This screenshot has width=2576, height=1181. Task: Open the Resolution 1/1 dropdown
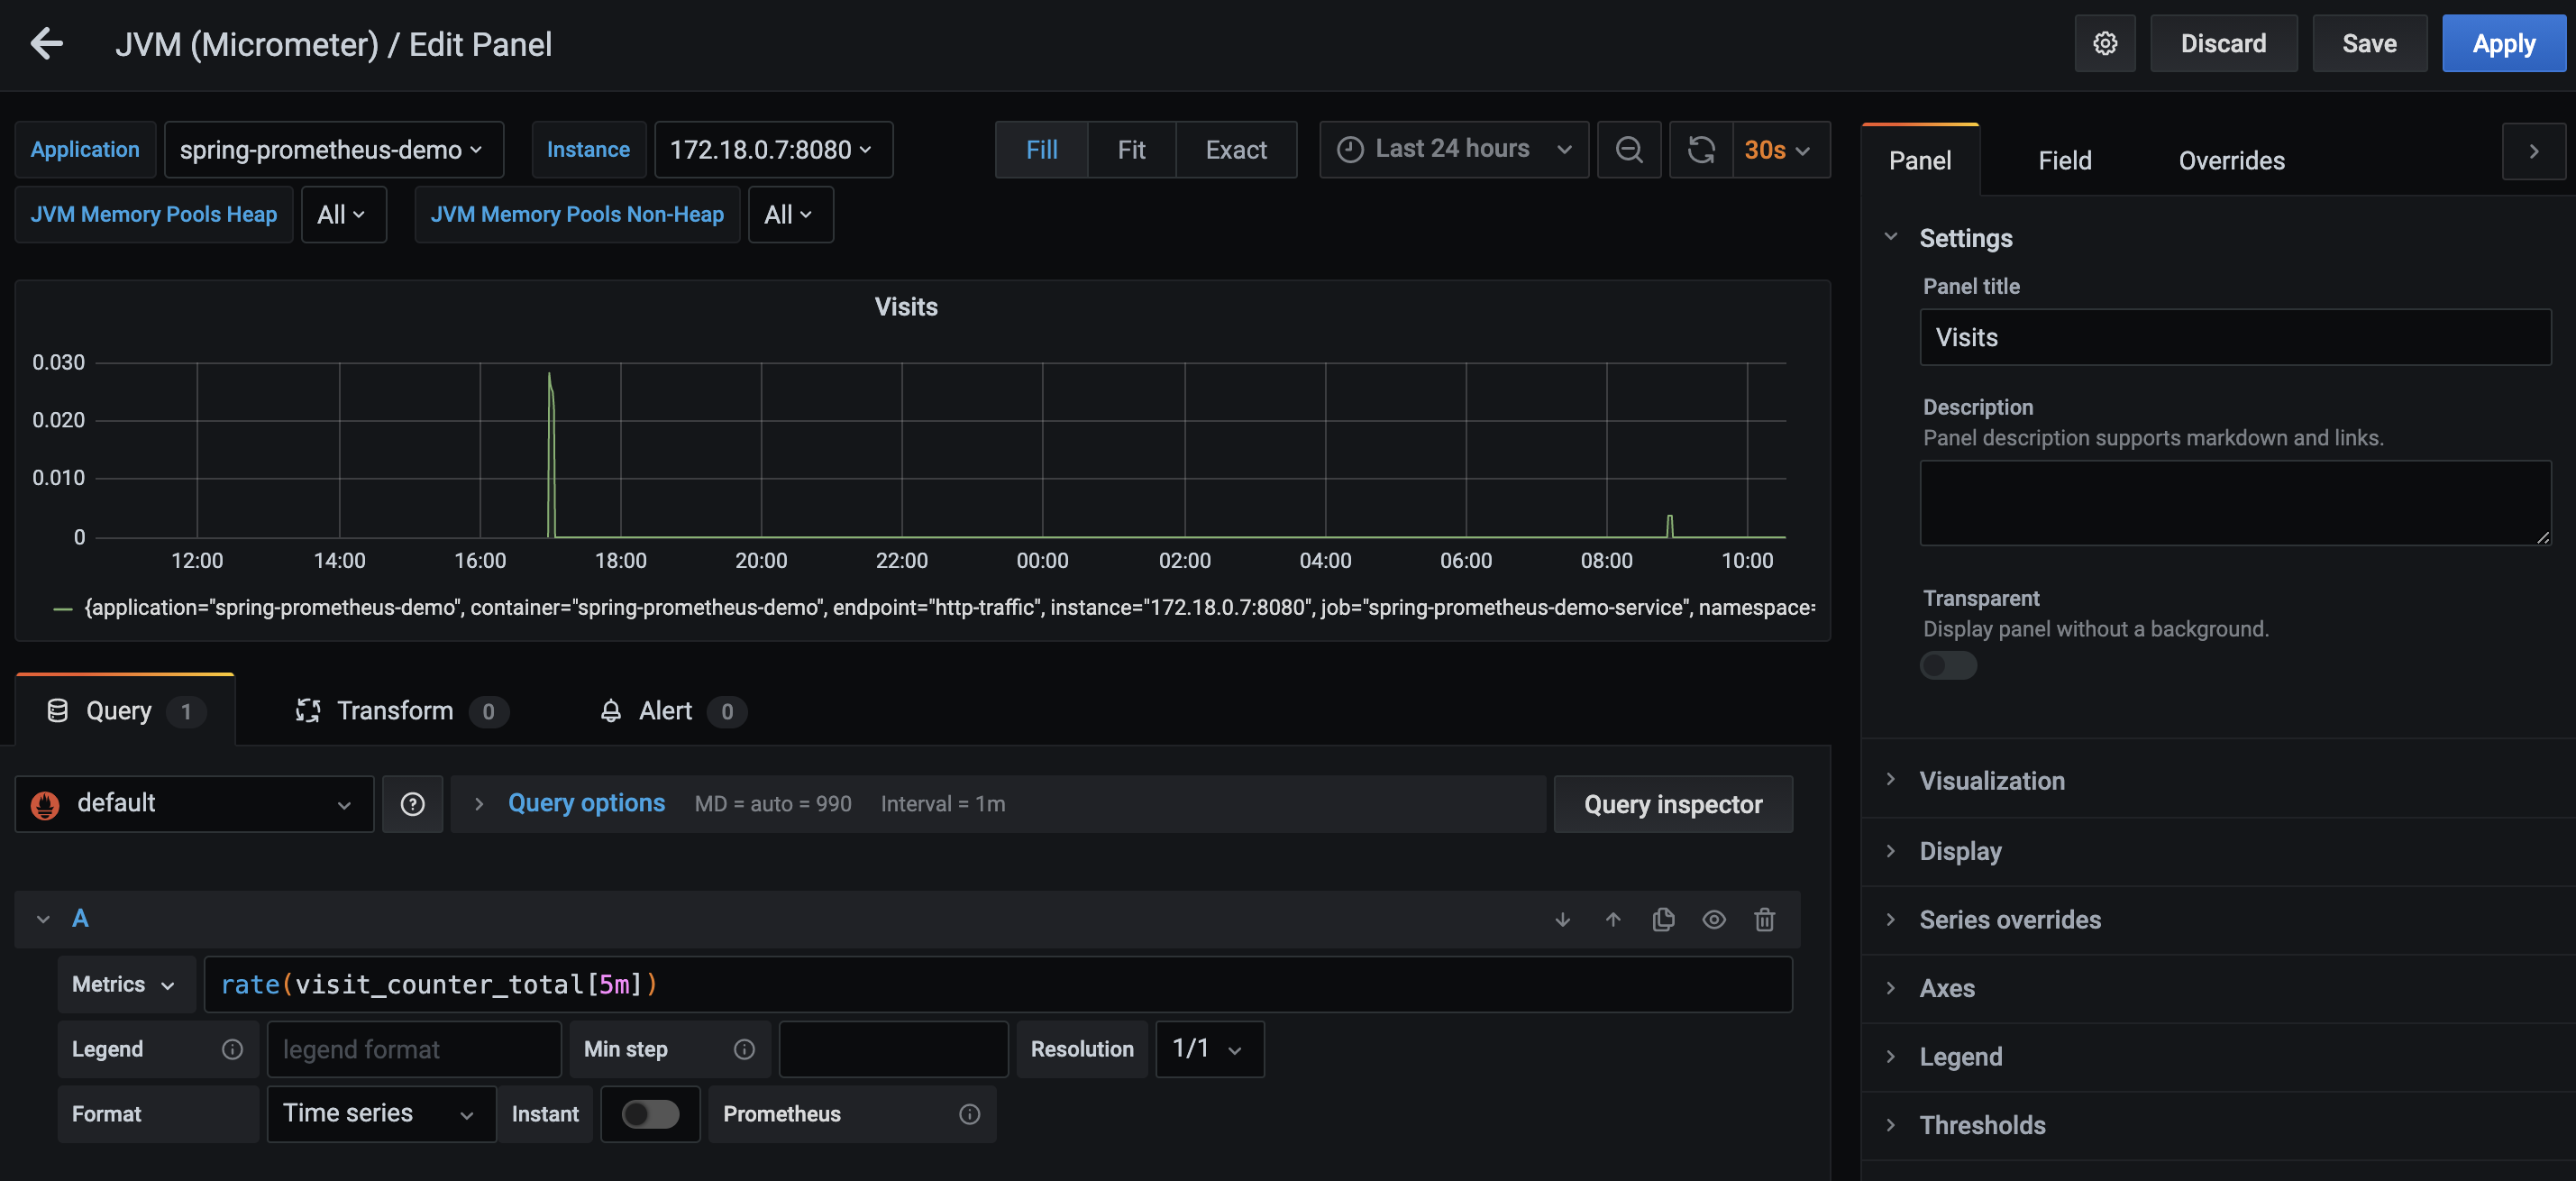click(1208, 1049)
